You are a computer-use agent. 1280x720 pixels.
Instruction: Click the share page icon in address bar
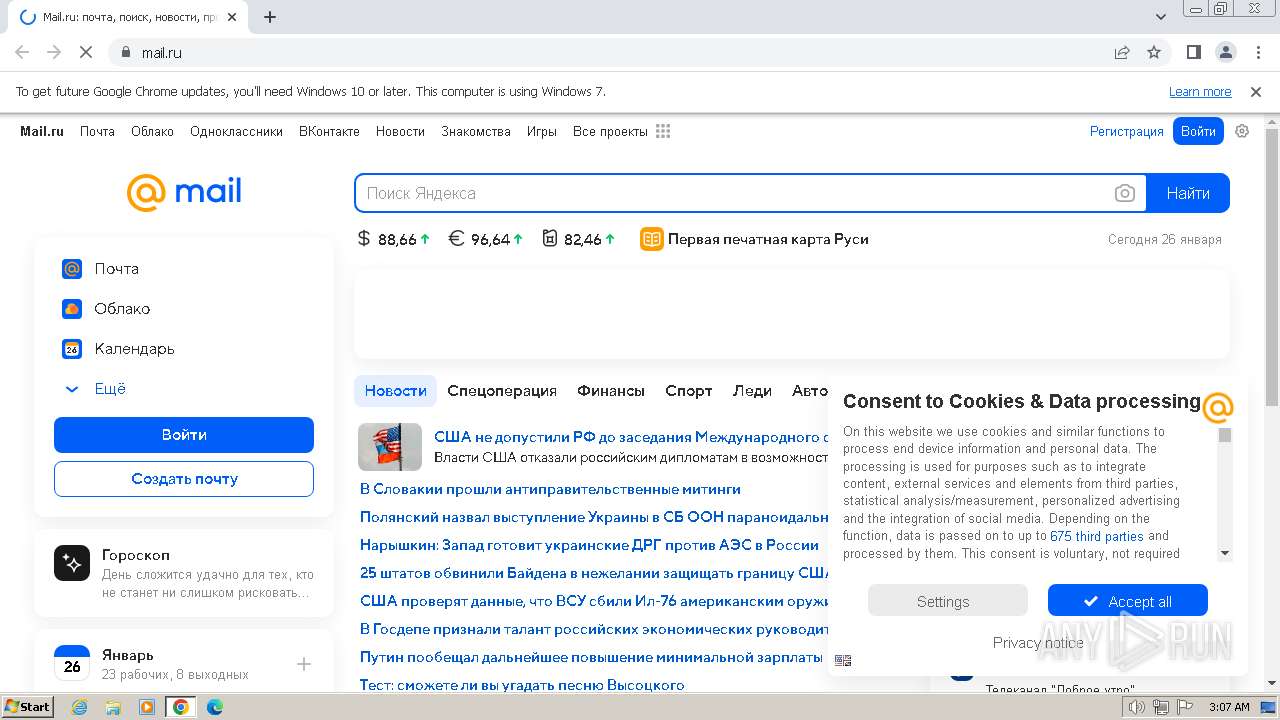1122,52
